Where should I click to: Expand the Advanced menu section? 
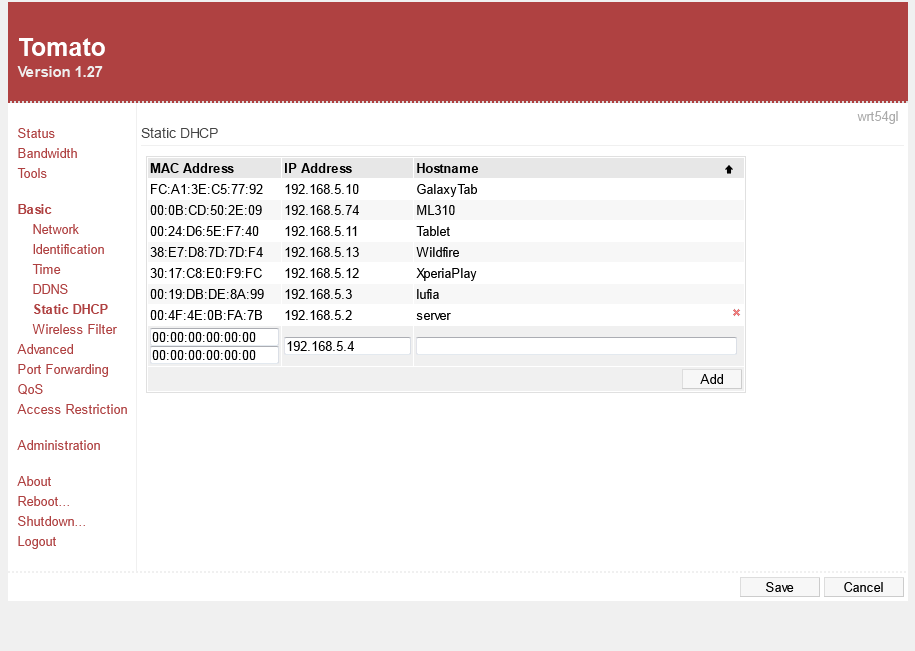coord(45,349)
